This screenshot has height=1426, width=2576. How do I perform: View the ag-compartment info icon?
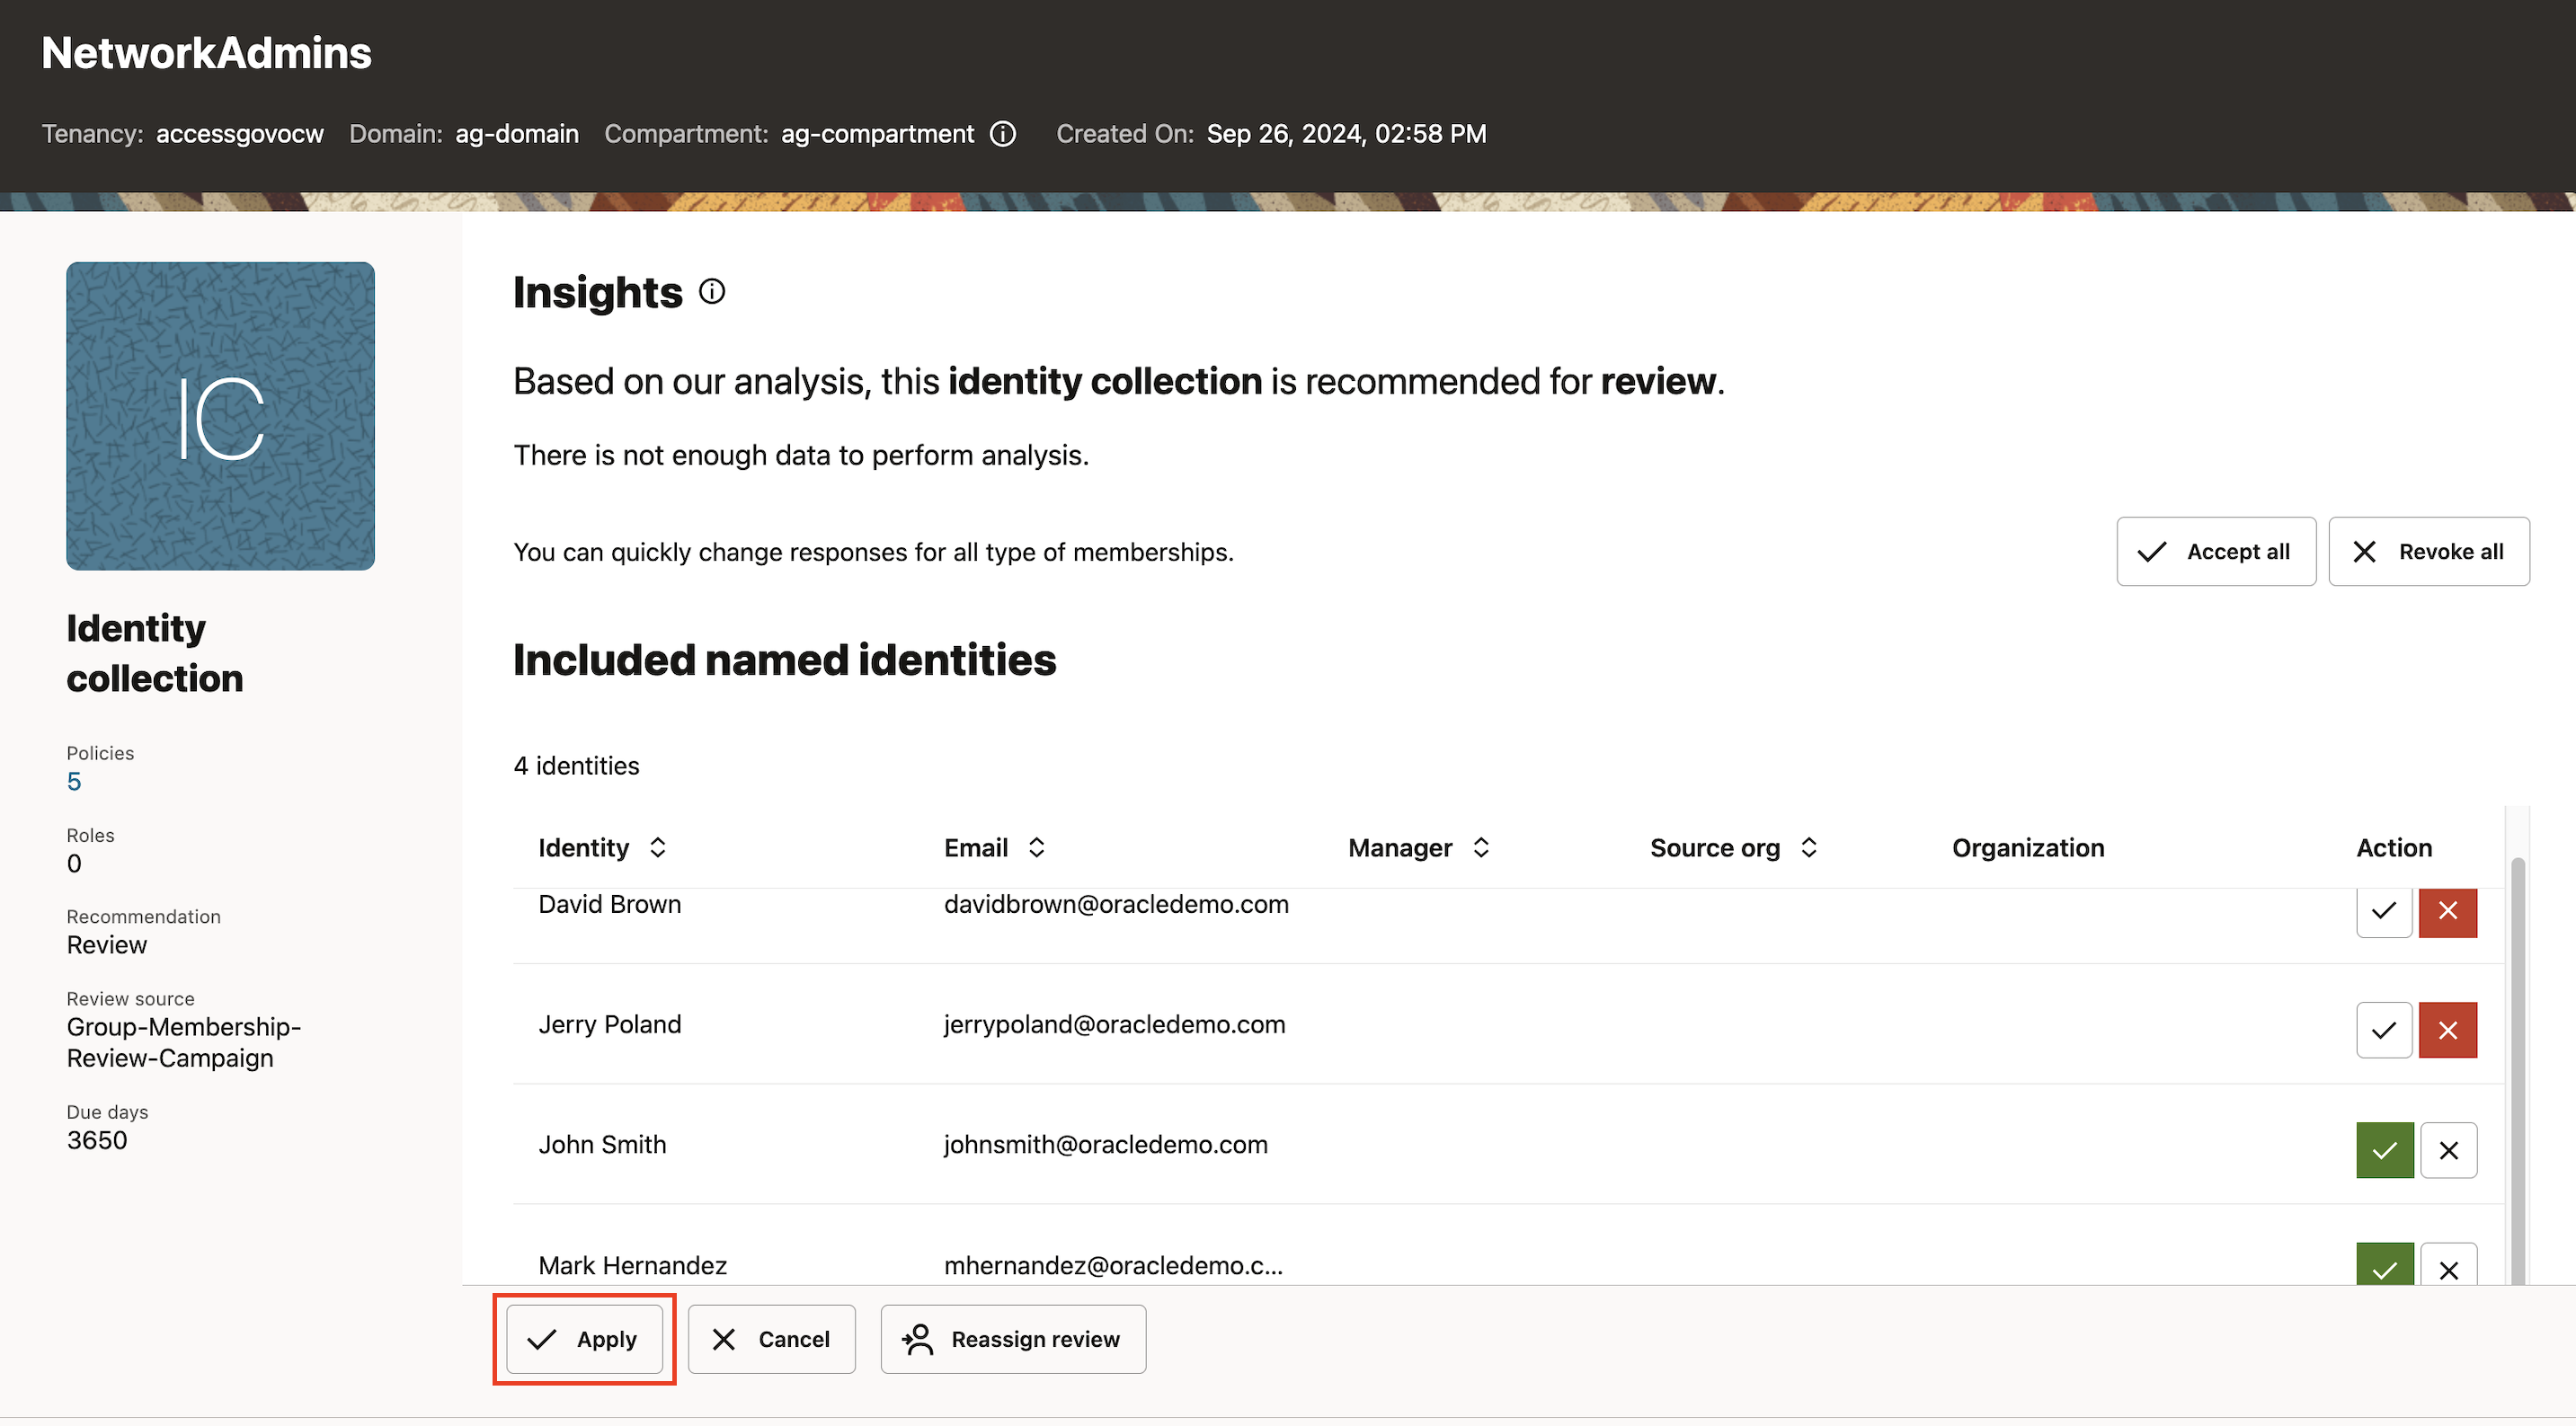point(1003,133)
